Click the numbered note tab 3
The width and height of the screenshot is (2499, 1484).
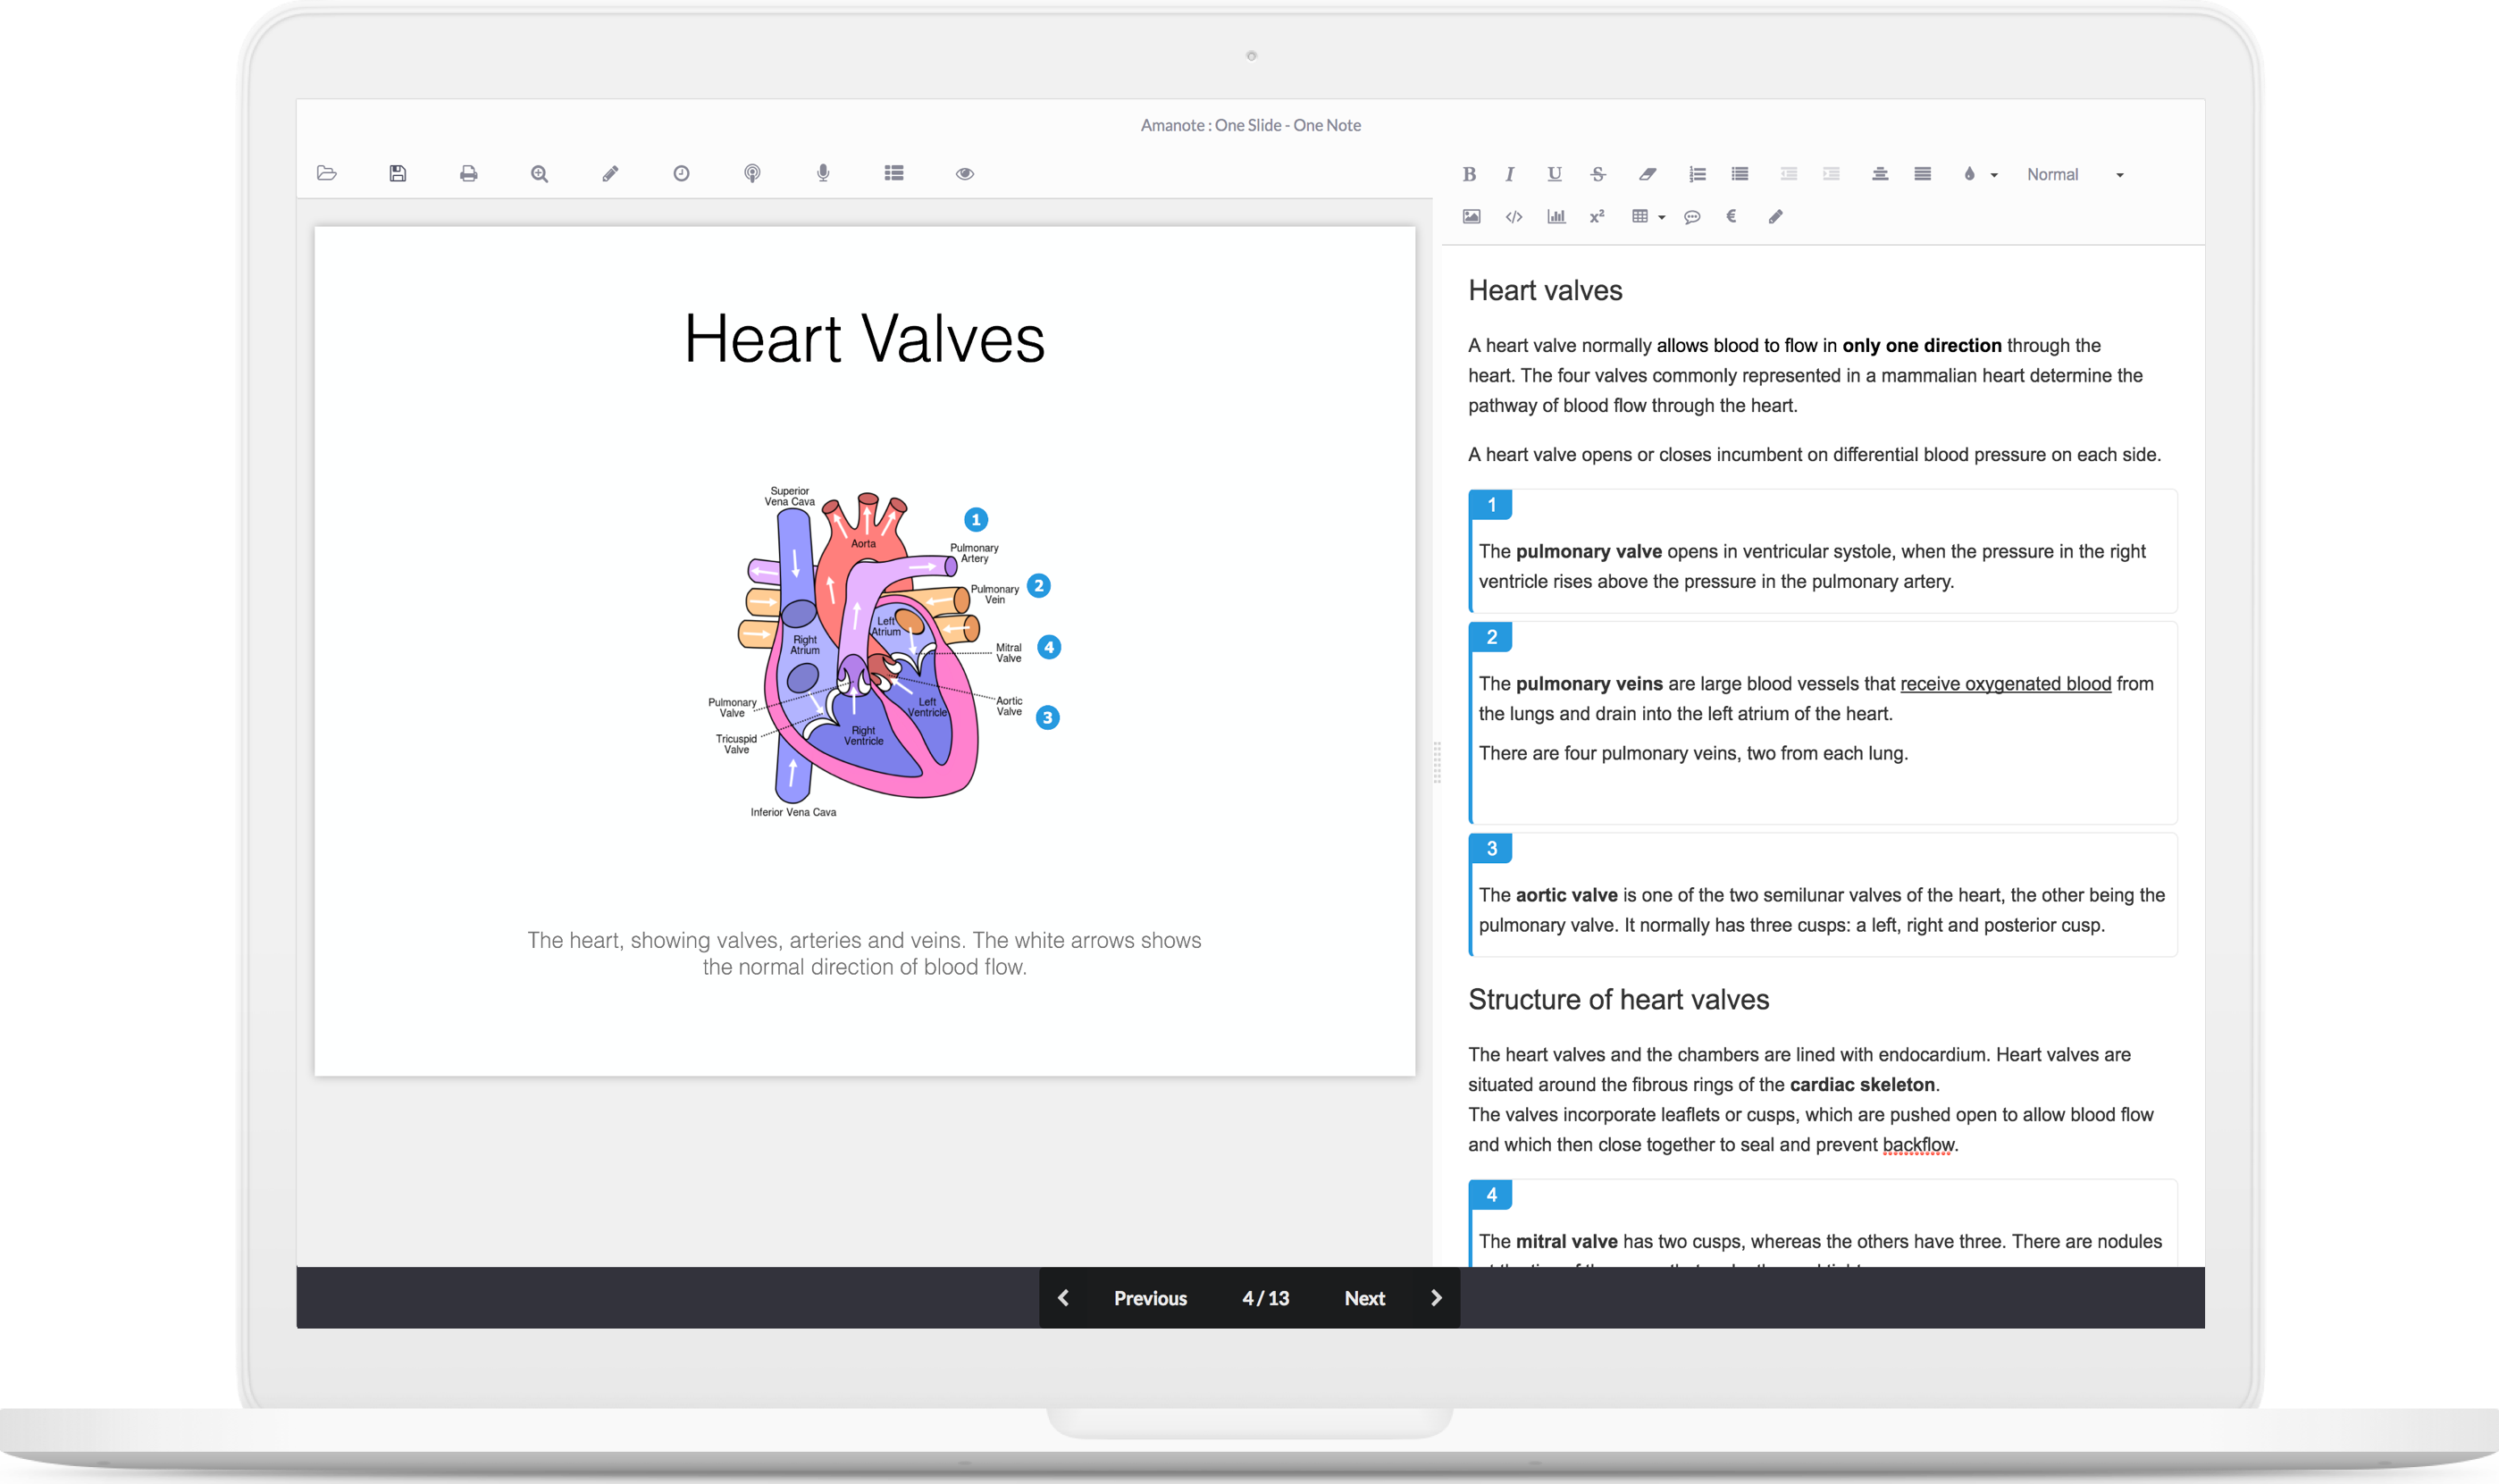click(1491, 848)
